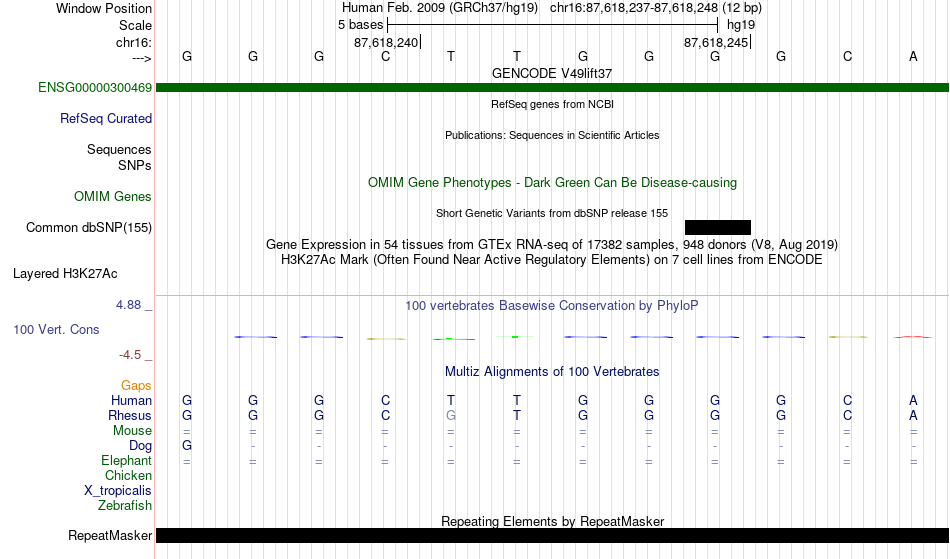This screenshot has height=559, width=950.
Task: Click the 'RefSeq genes from NCBI' title
Action: pos(552,104)
